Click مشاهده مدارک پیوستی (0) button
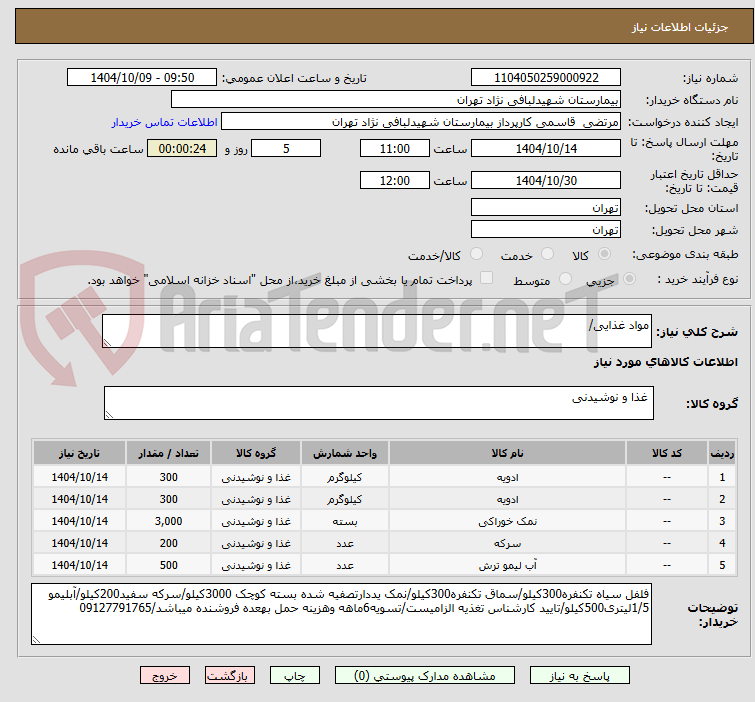Screen dimensions: 755x702 [425, 676]
